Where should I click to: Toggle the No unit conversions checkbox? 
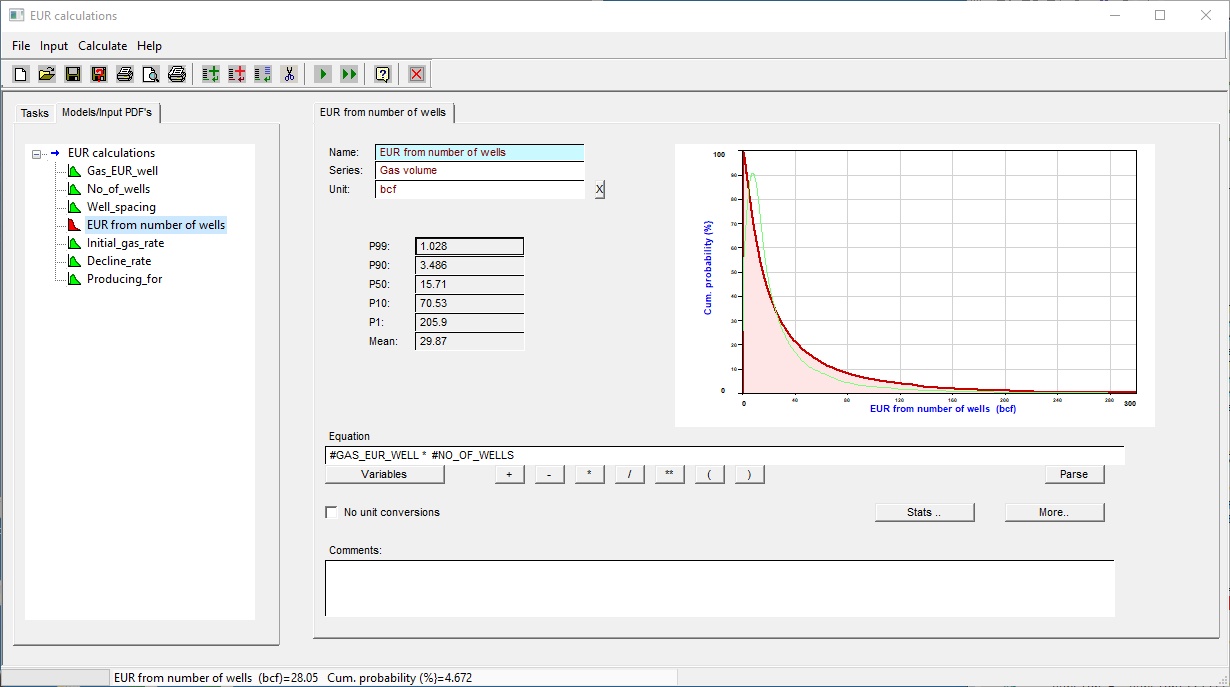[x=332, y=512]
